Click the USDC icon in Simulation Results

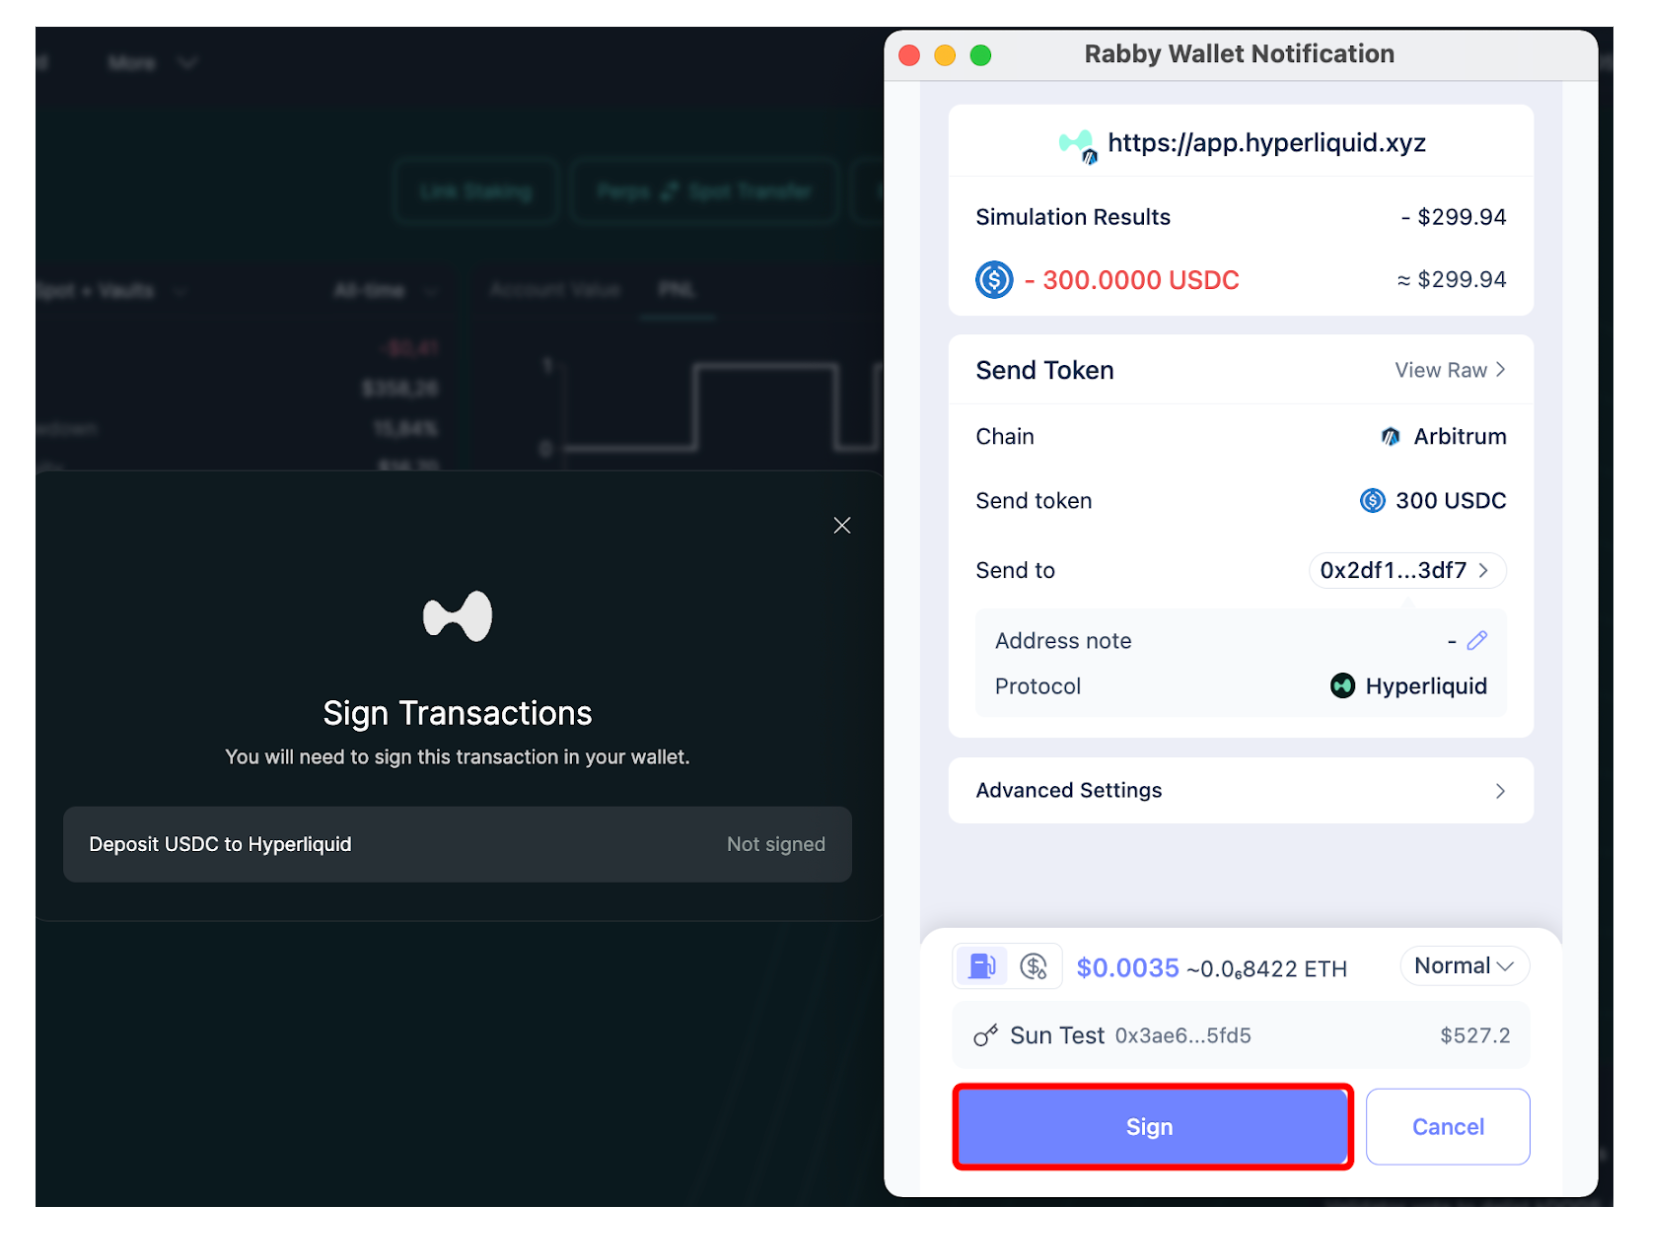click(x=994, y=280)
